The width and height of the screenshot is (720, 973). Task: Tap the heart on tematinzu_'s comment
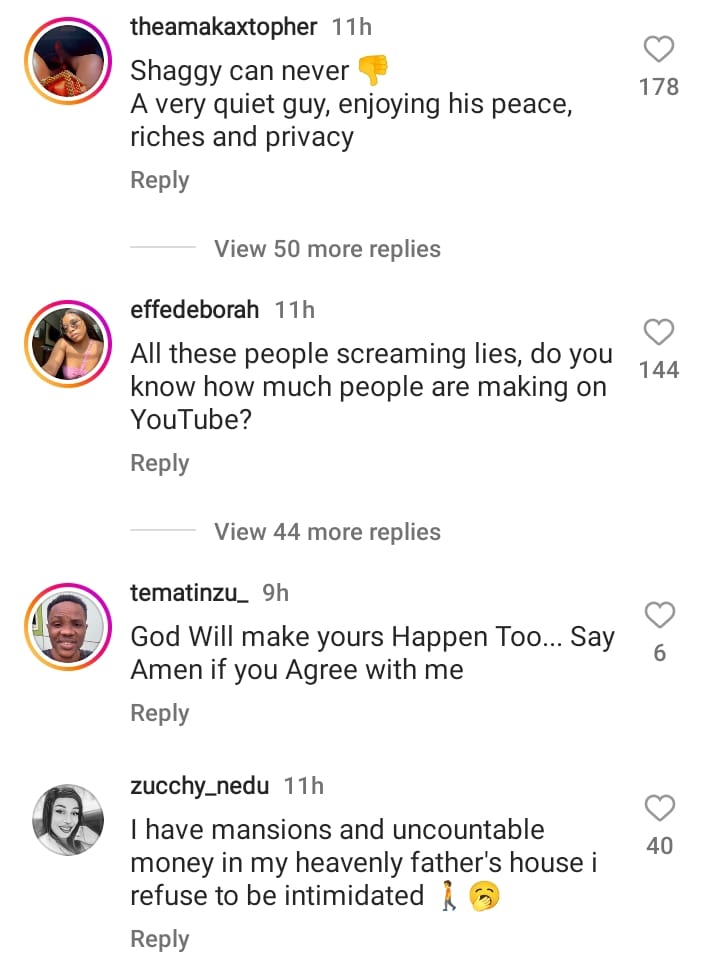tap(659, 615)
